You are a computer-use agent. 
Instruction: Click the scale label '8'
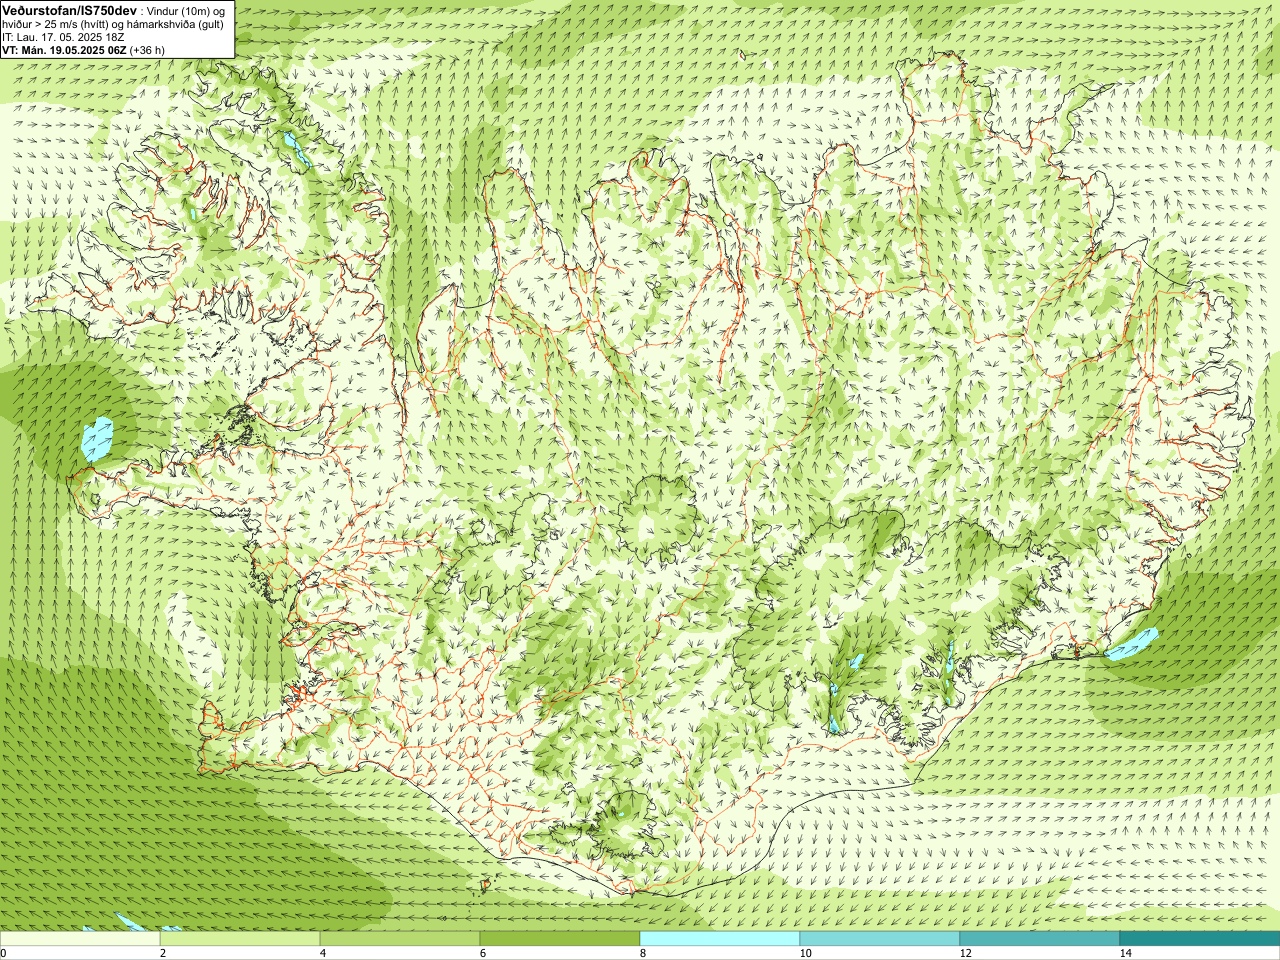[x=643, y=953]
